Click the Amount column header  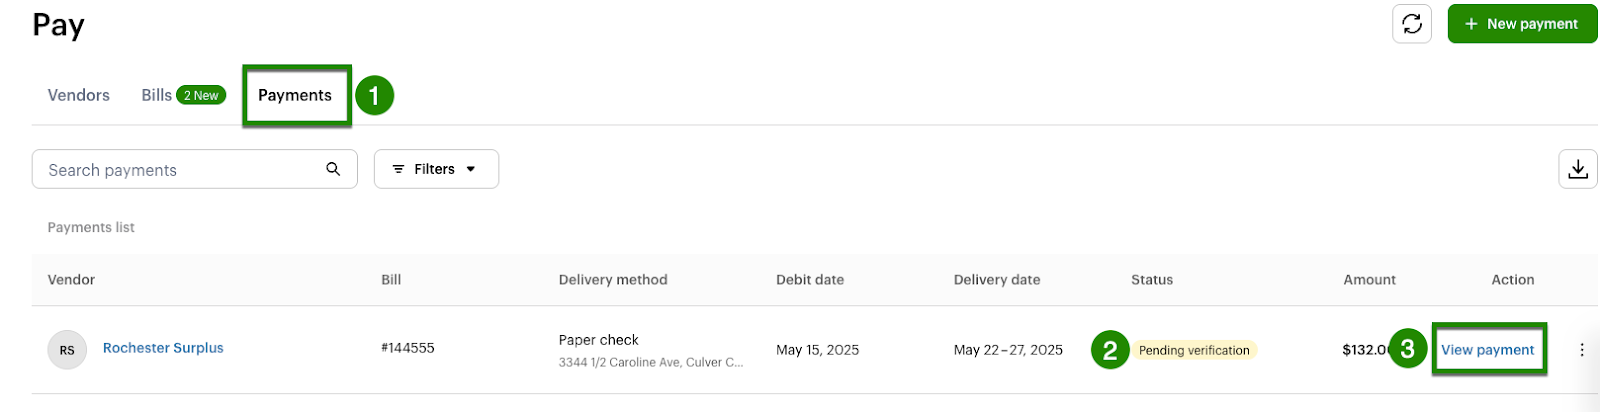coord(1369,280)
